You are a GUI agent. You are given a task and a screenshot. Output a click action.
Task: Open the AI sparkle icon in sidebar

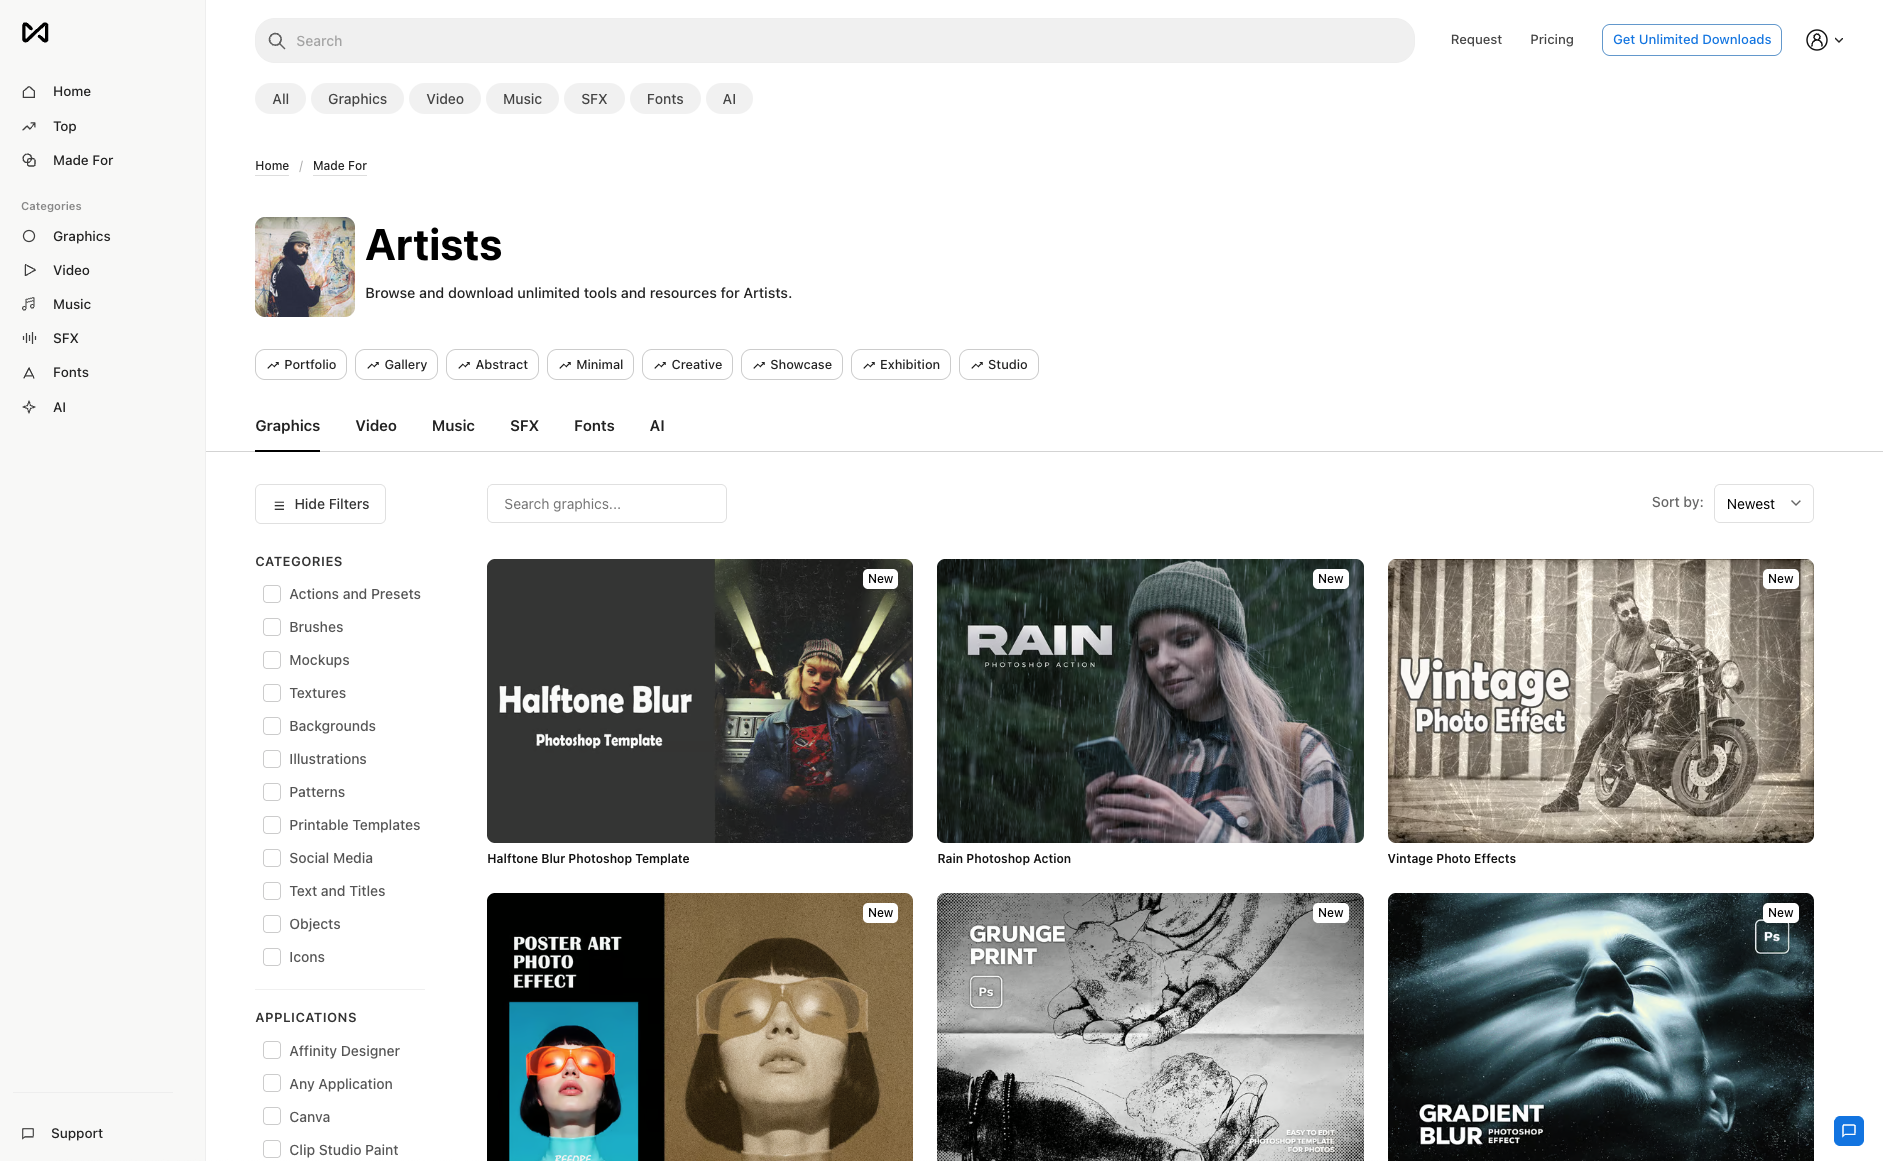pos(30,407)
